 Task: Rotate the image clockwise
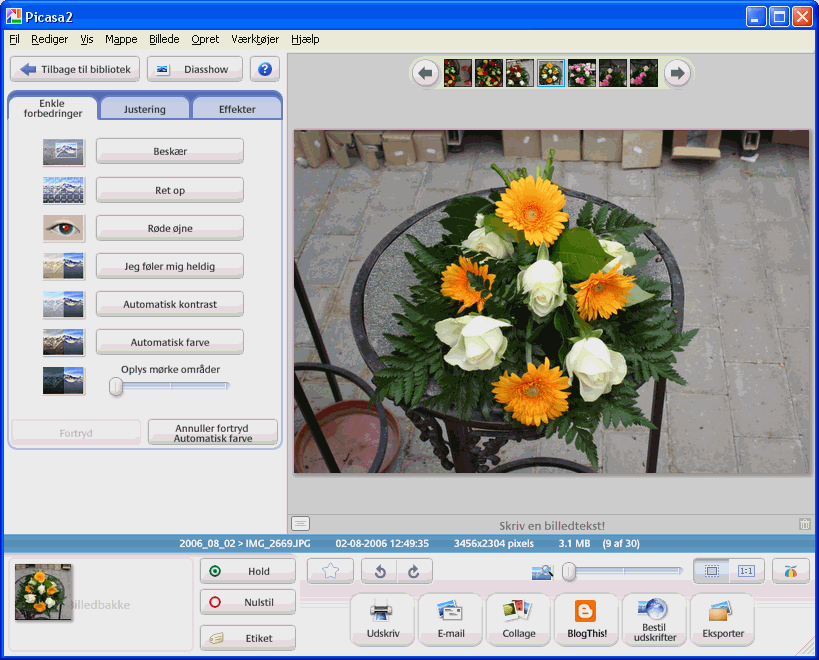414,571
